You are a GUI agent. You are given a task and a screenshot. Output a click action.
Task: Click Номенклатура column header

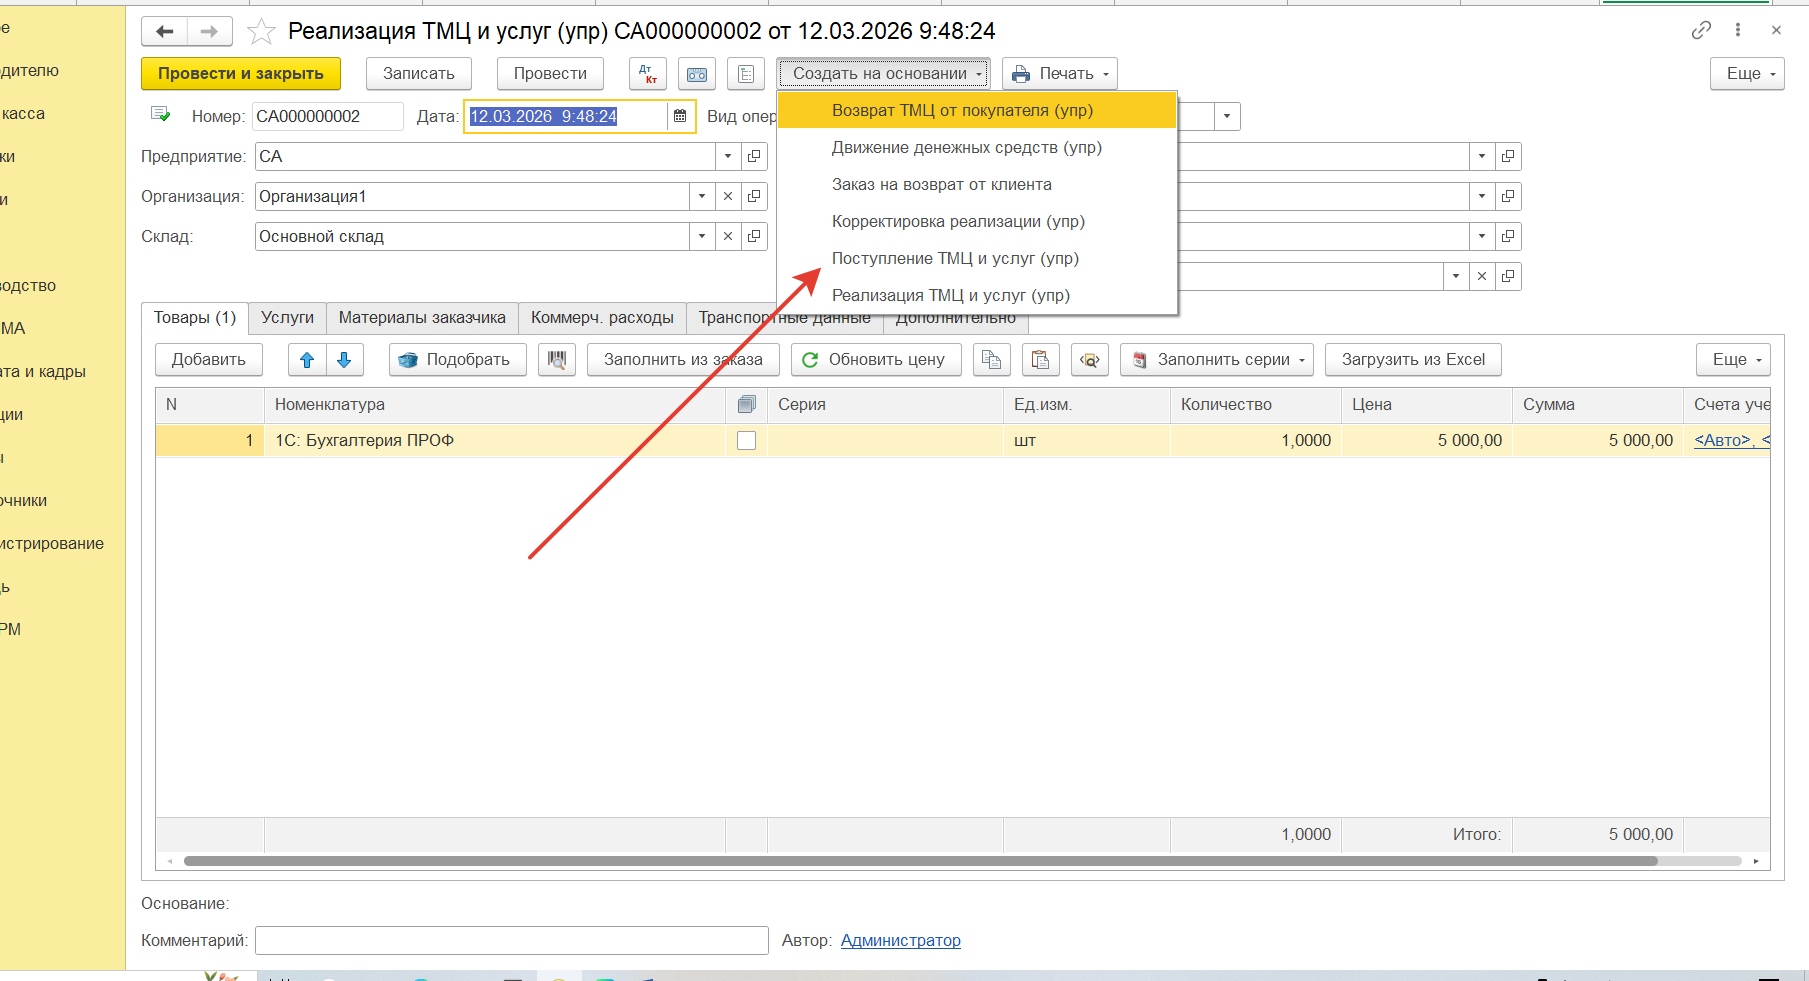point(494,405)
